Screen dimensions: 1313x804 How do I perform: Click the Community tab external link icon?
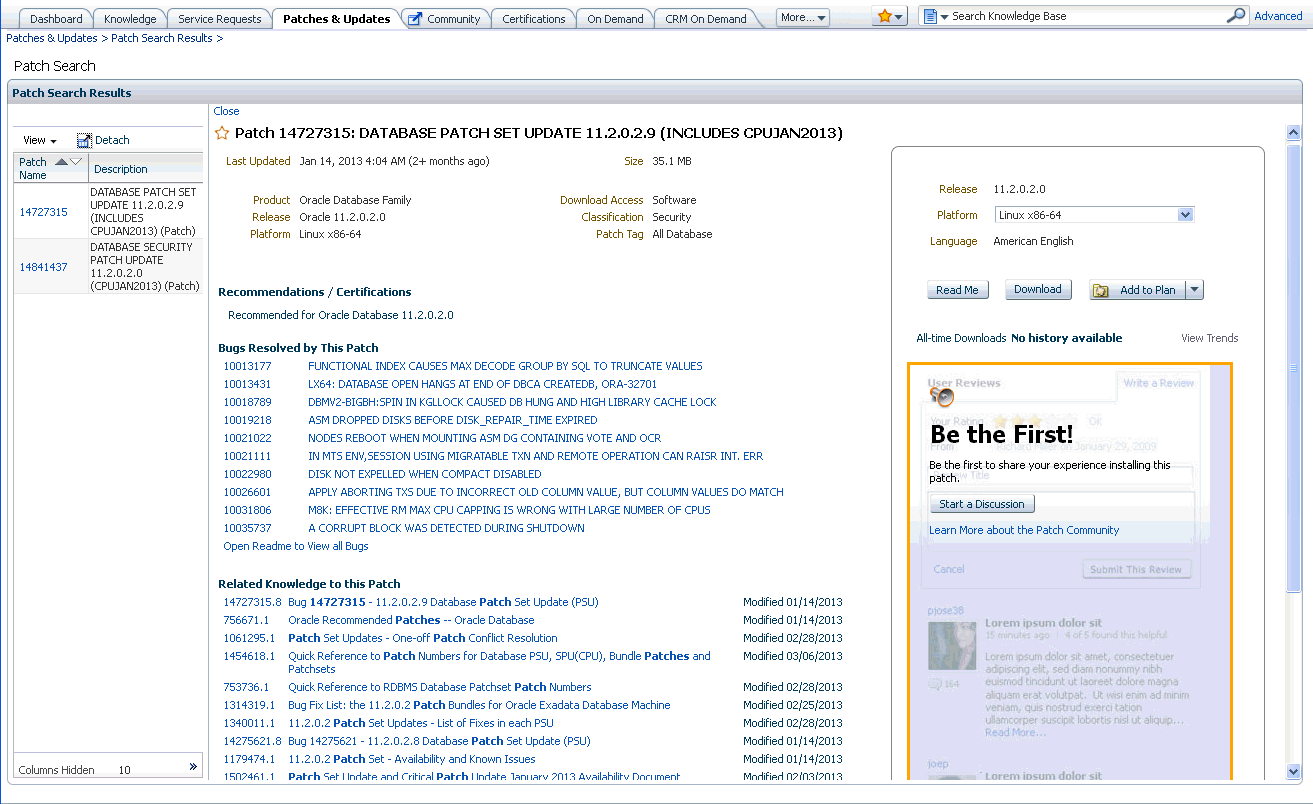tap(415, 19)
